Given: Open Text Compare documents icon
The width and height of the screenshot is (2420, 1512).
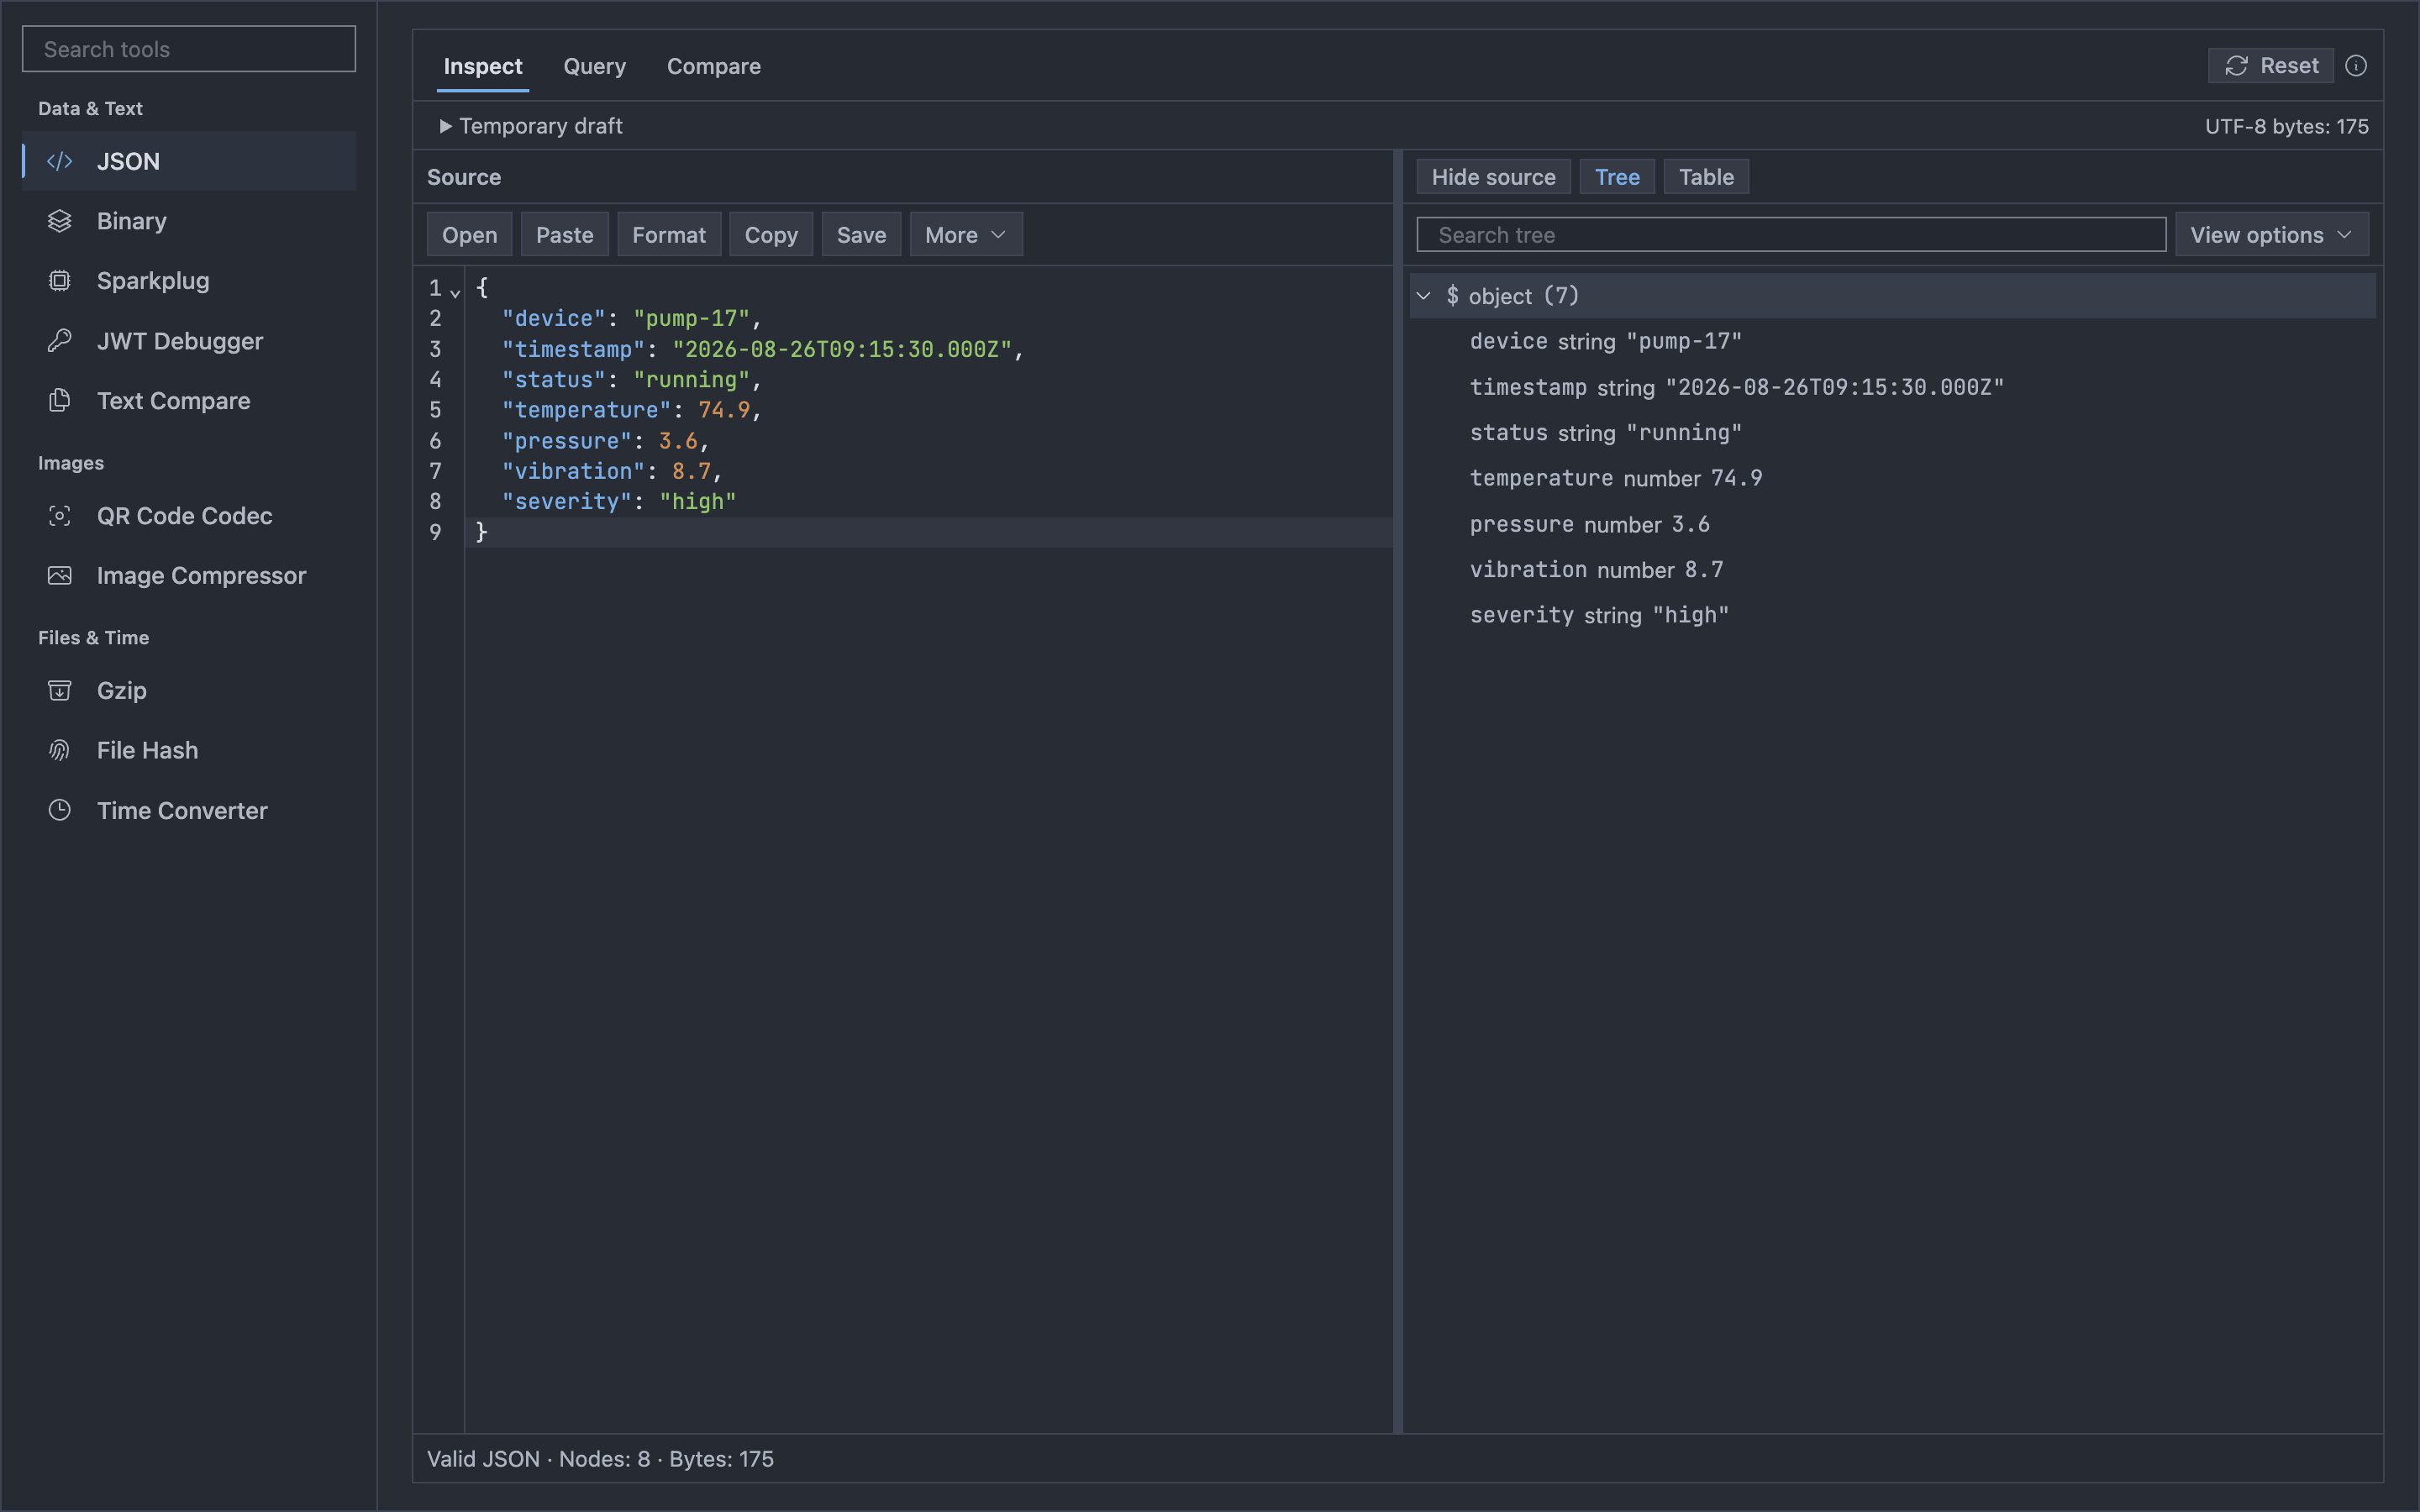Looking at the screenshot, I should coord(60,401).
